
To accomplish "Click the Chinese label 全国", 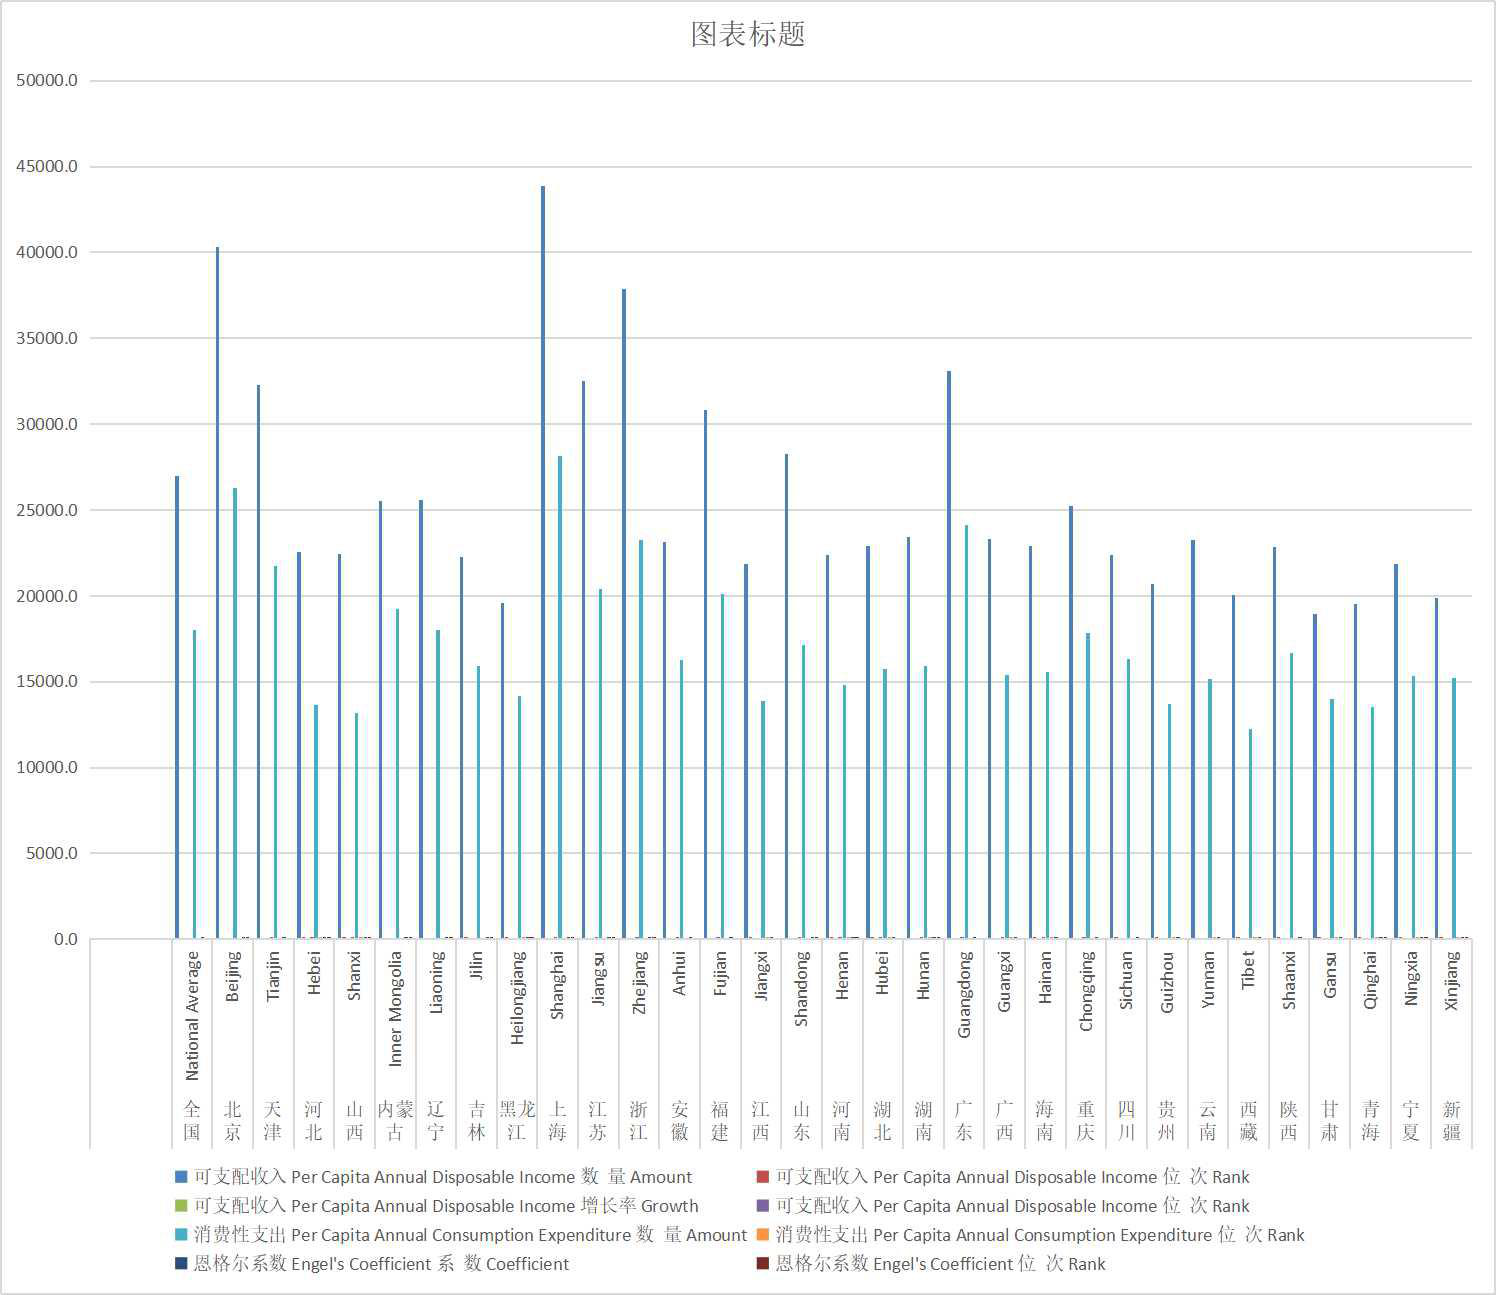I will pos(192,1121).
